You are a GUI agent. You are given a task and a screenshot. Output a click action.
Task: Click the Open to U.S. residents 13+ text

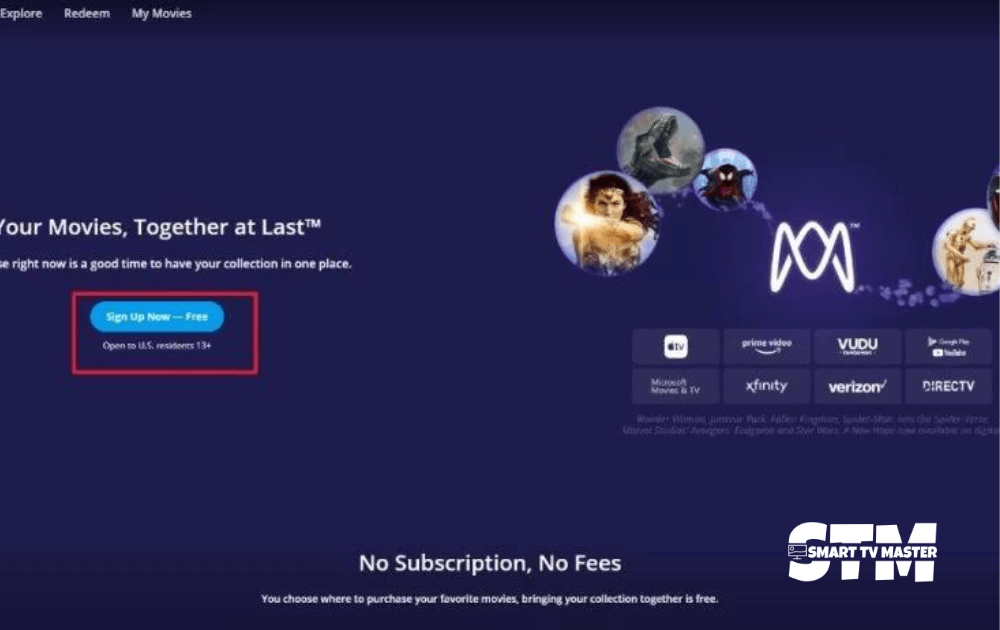point(157,346)
